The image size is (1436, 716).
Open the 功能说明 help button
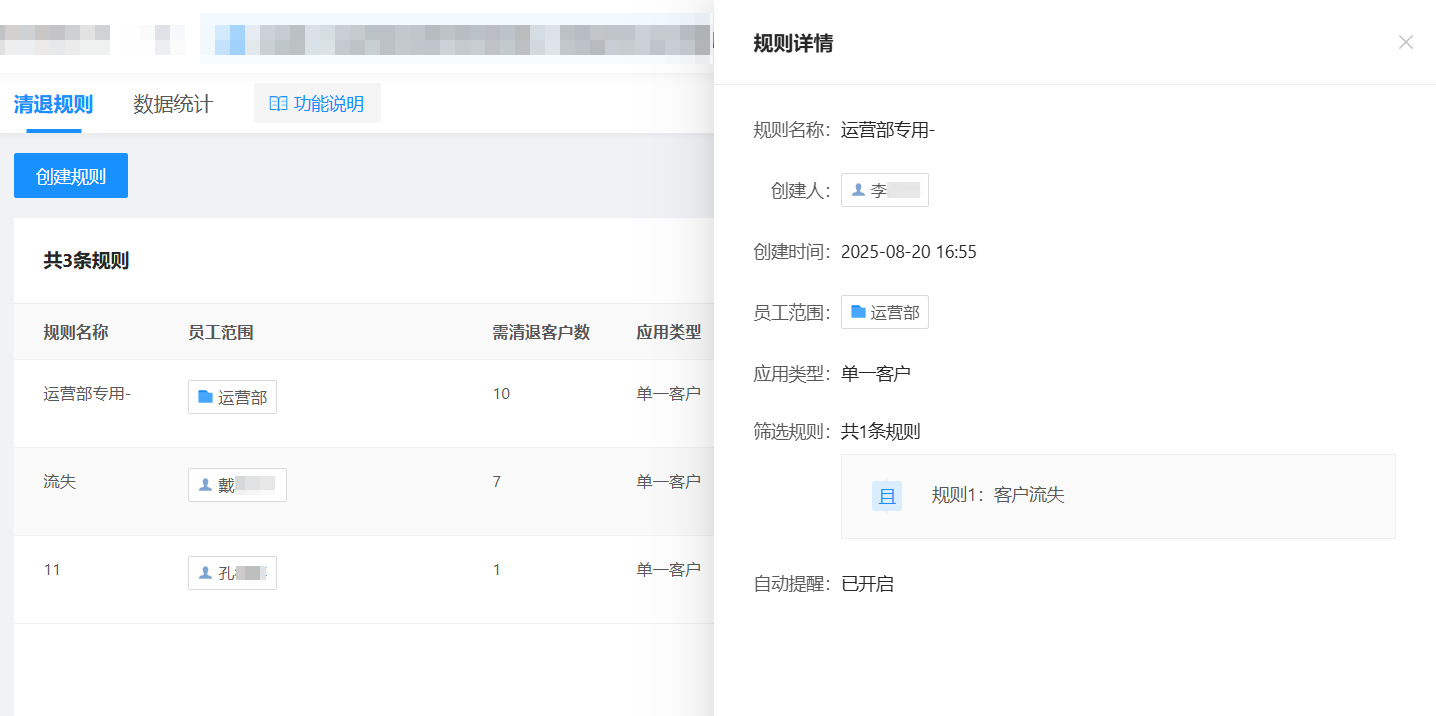click(317, 104)
